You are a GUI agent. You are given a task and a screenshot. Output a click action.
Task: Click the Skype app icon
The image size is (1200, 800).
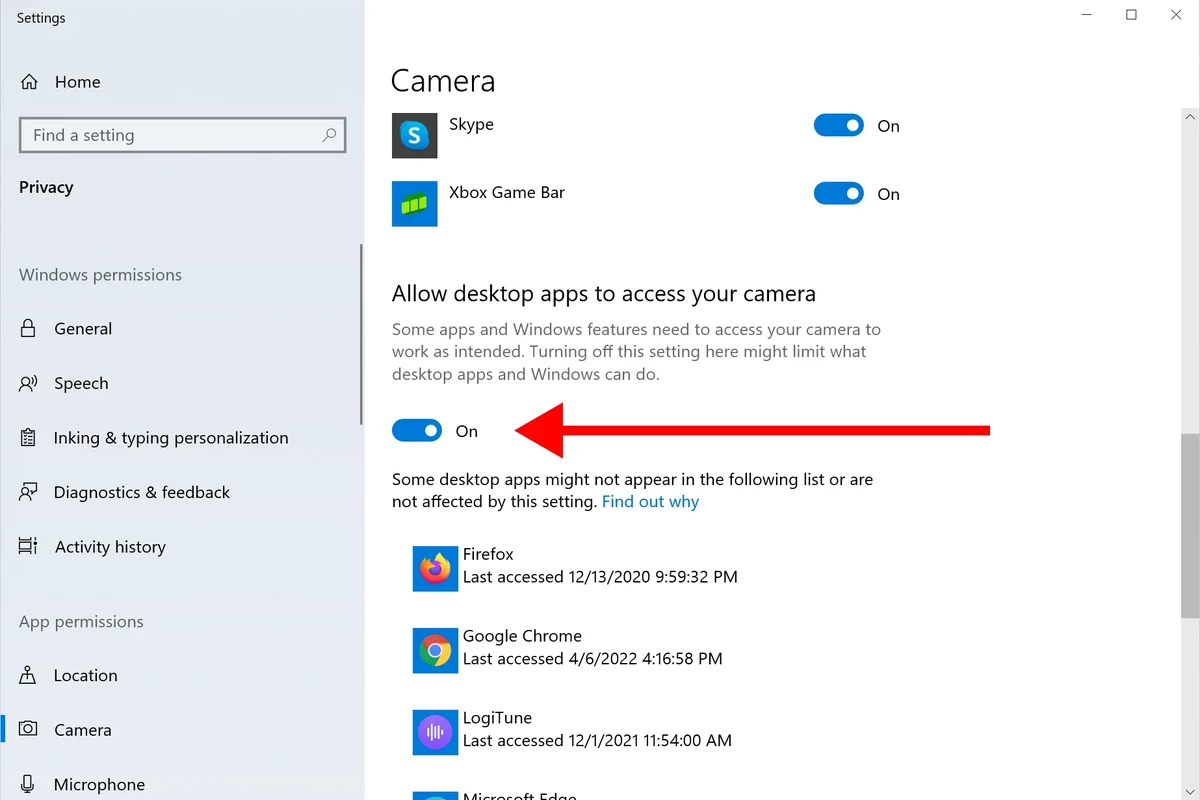415,136
